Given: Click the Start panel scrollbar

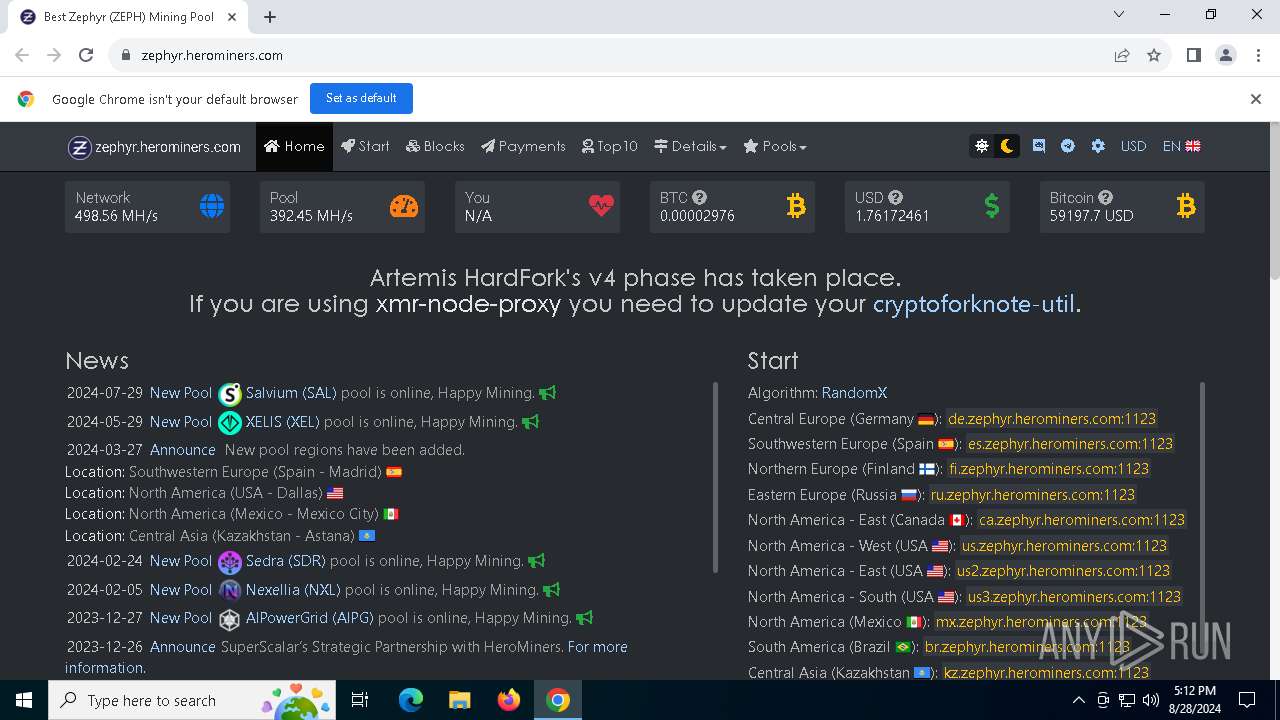Looking at the screenshot, I should [1201, 530].
